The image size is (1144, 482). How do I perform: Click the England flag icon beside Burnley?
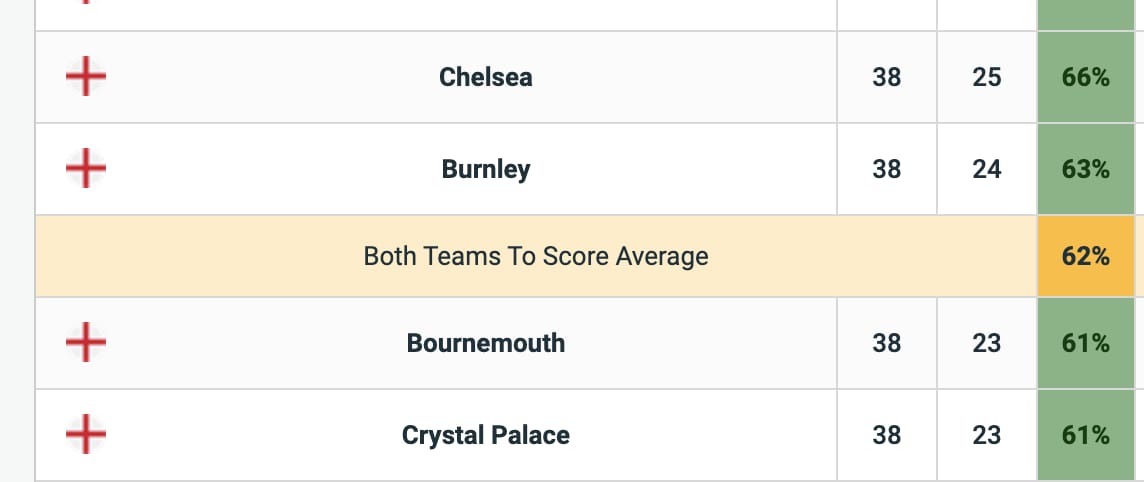(x=86, y=168)
